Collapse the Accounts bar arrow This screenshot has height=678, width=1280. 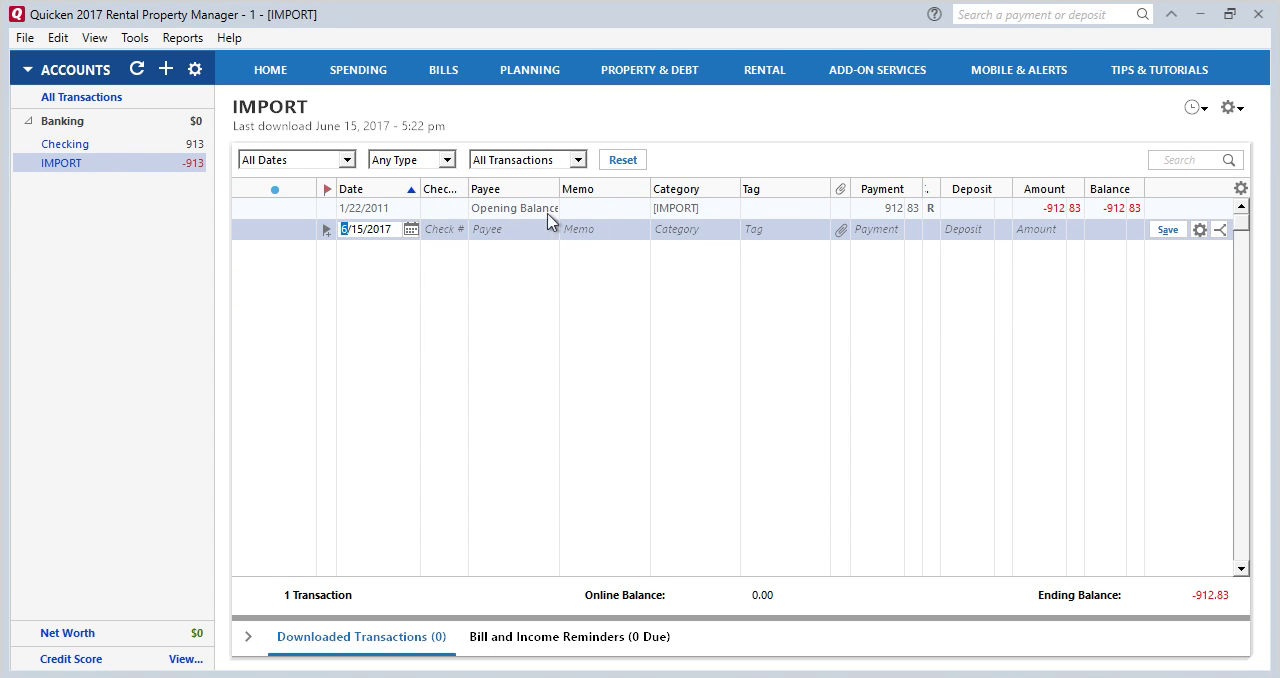click(x=28, y=70)
